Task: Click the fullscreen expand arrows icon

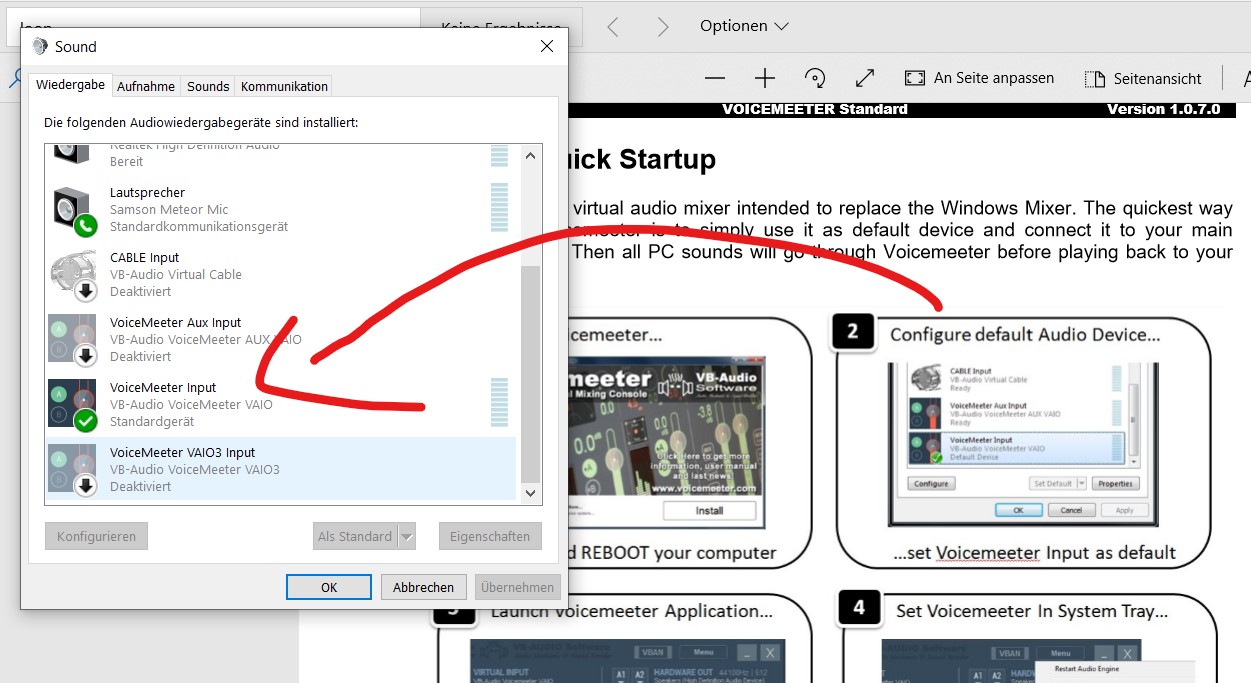Action: coord(865,78)
